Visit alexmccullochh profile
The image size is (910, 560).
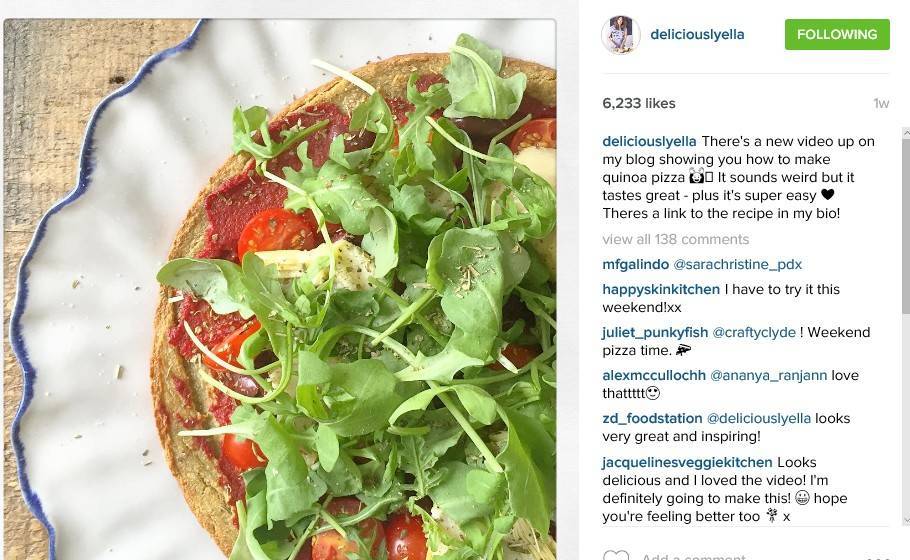click(x=654, y=375)
